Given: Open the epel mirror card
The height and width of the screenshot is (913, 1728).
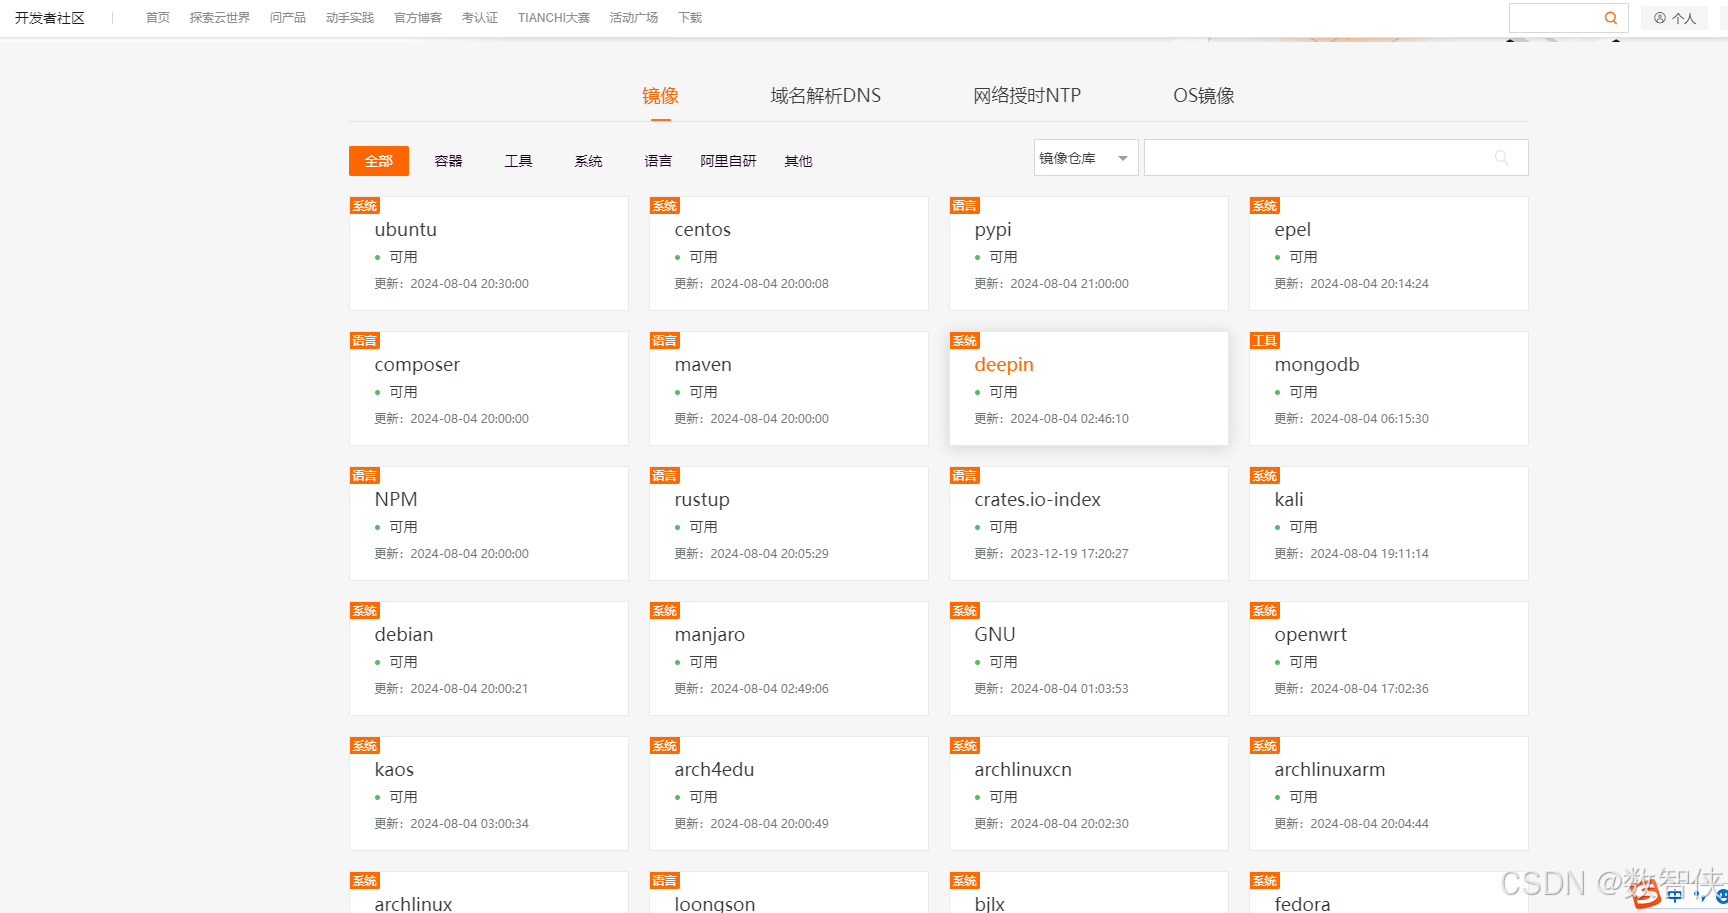Looking at the screenshot, I should [x=1389, y=253].
